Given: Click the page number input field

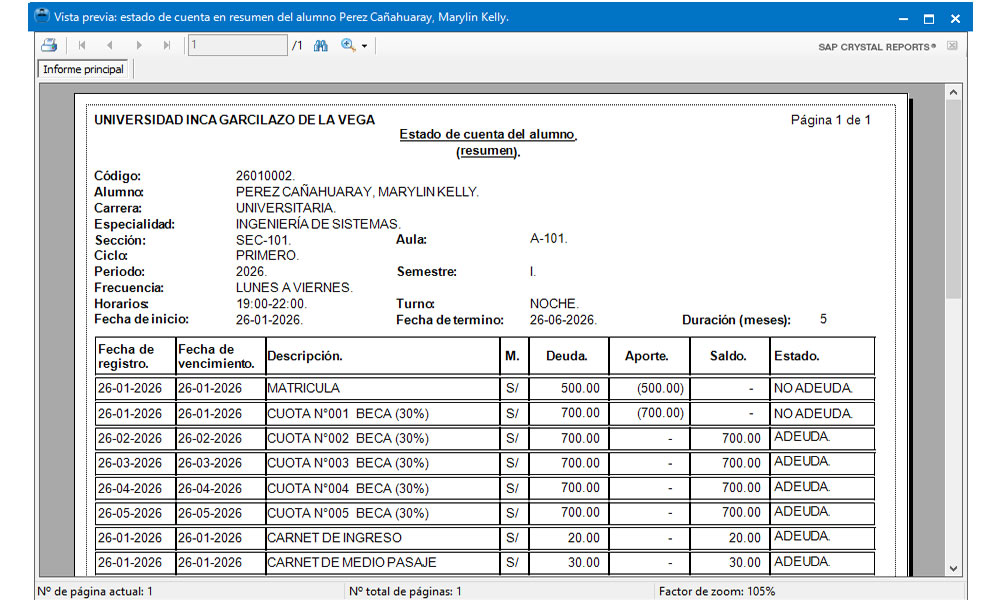Looking at the screenshot, I should pos(237,45).
